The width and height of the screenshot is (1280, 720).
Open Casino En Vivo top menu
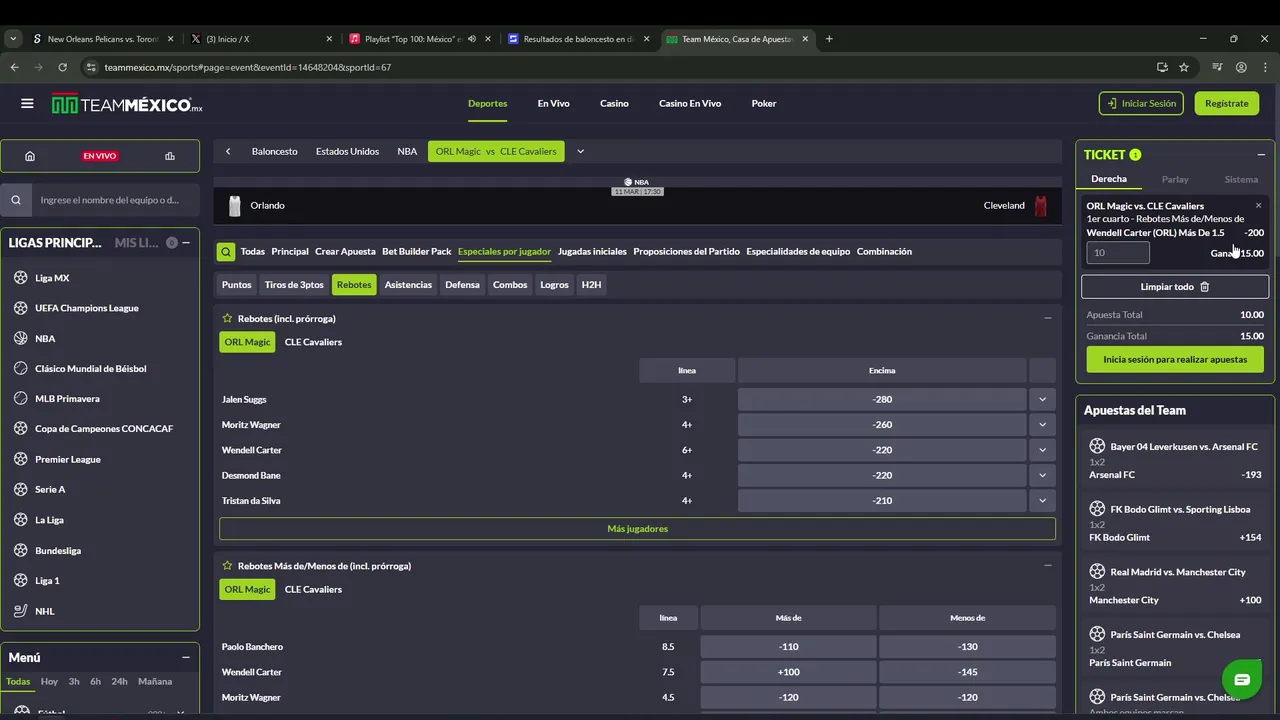690,103
